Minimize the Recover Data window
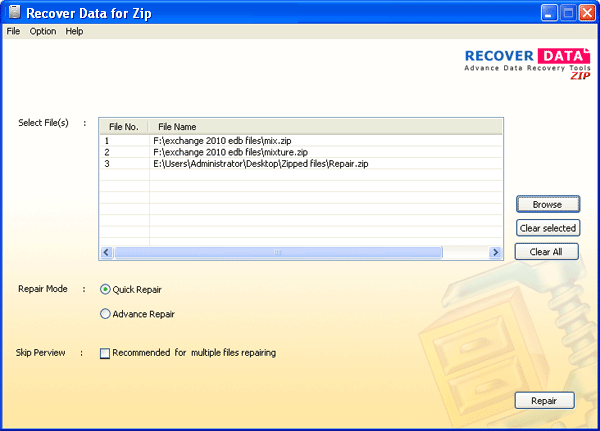 (x=549, y=13)
